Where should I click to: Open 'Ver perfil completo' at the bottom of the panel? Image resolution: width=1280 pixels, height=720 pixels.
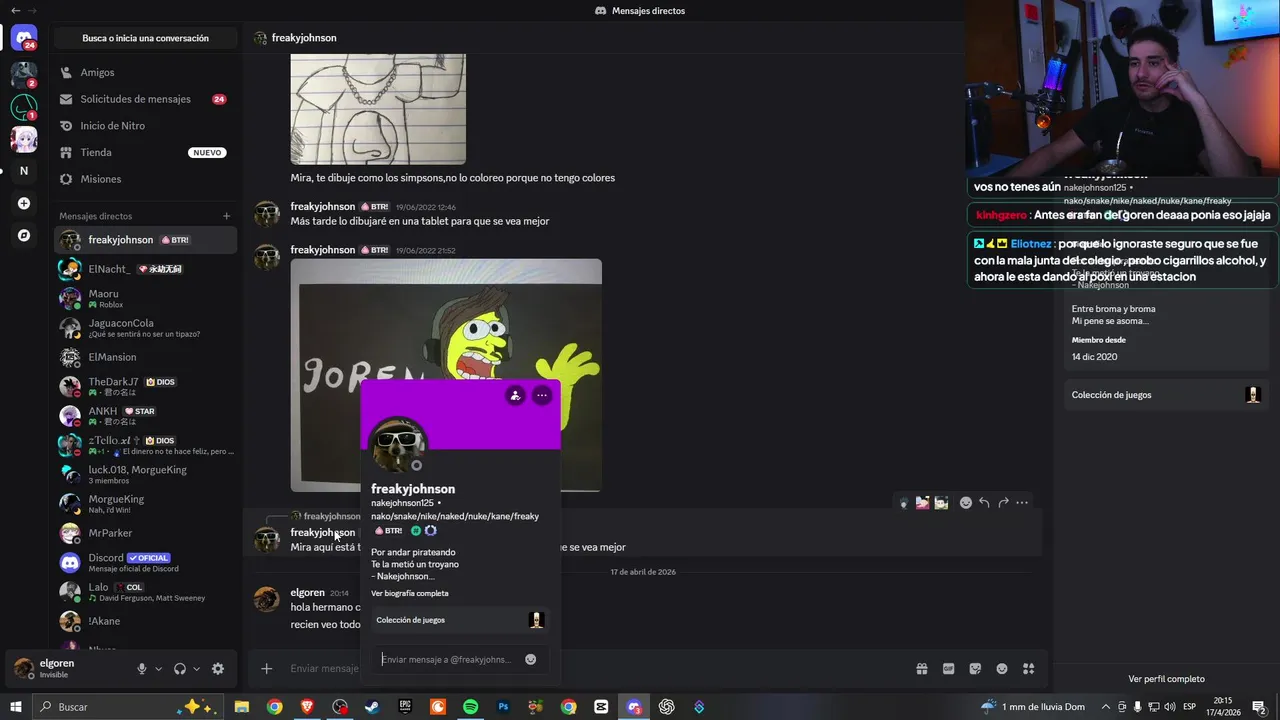tap(1166, 679)
